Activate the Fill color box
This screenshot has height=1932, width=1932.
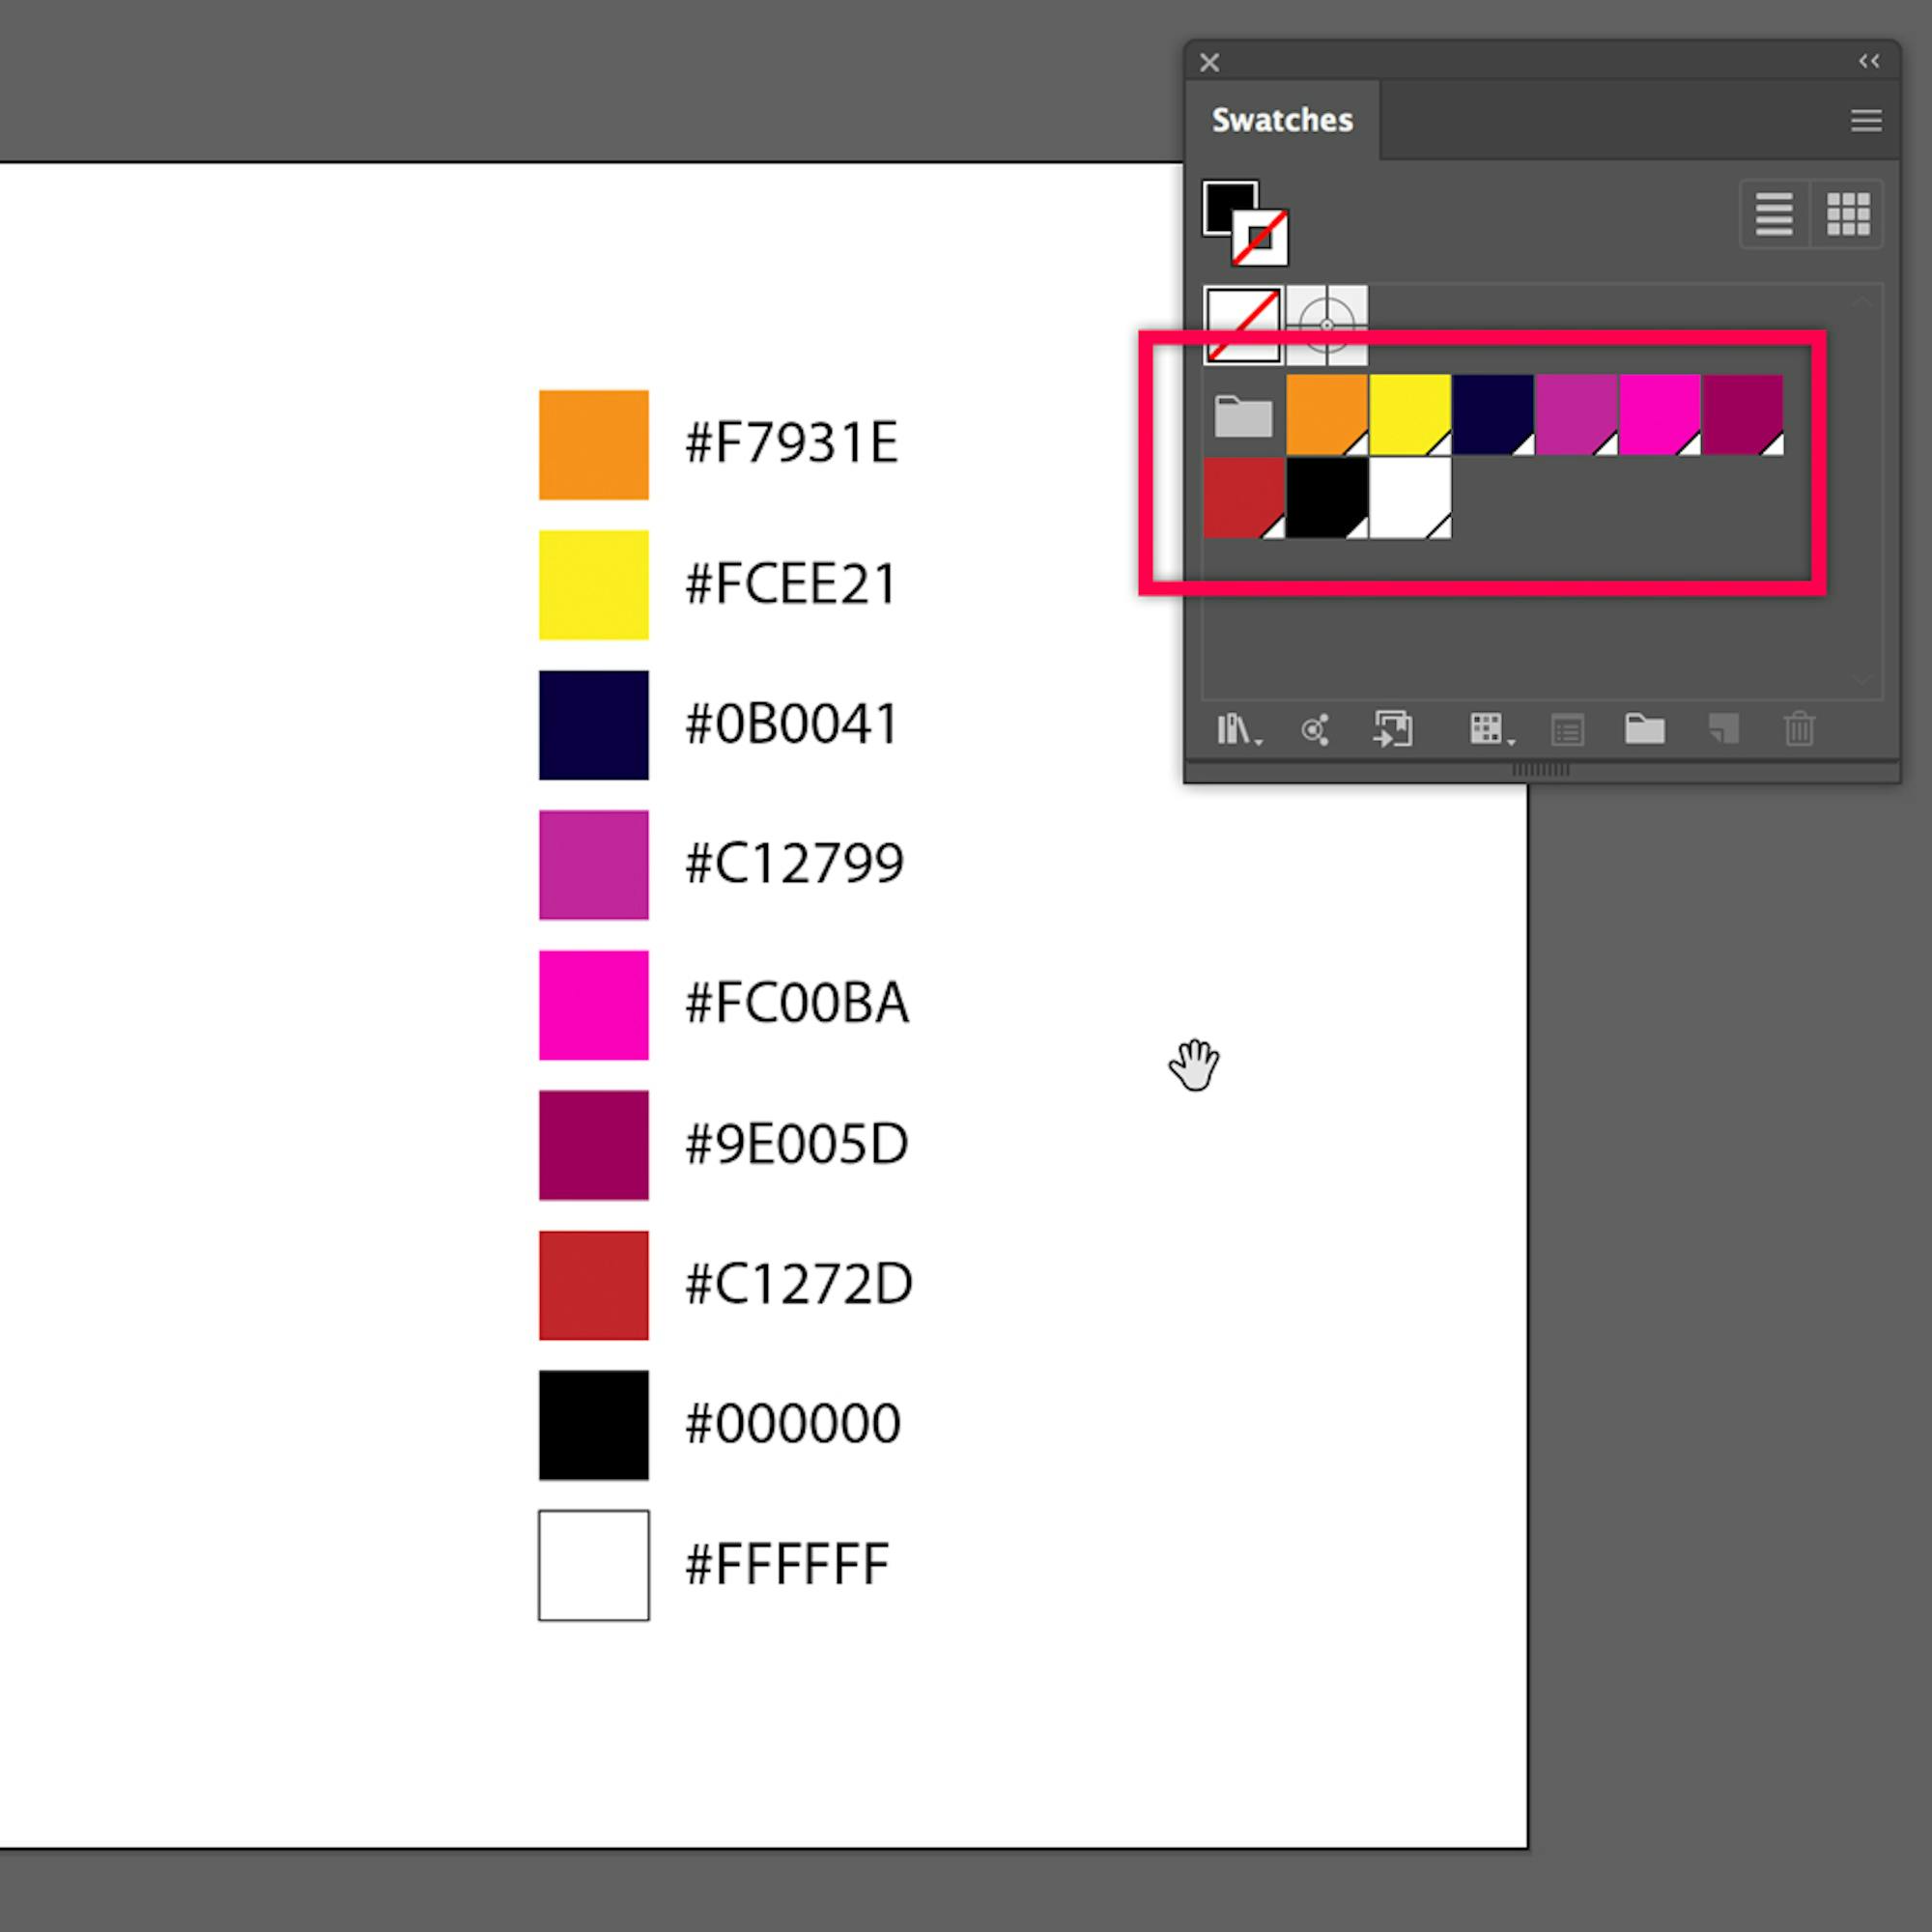click(1225, 203)
